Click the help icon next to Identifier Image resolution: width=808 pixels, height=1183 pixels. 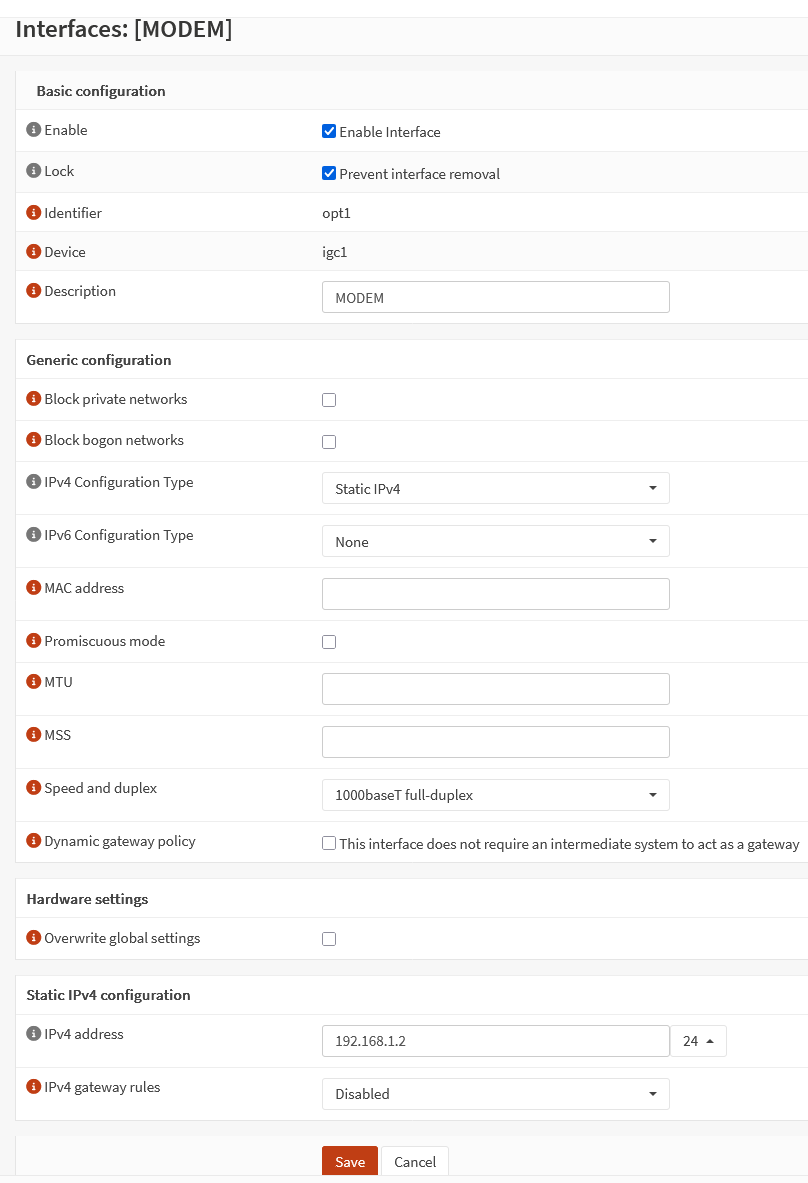tap(33, 213)
